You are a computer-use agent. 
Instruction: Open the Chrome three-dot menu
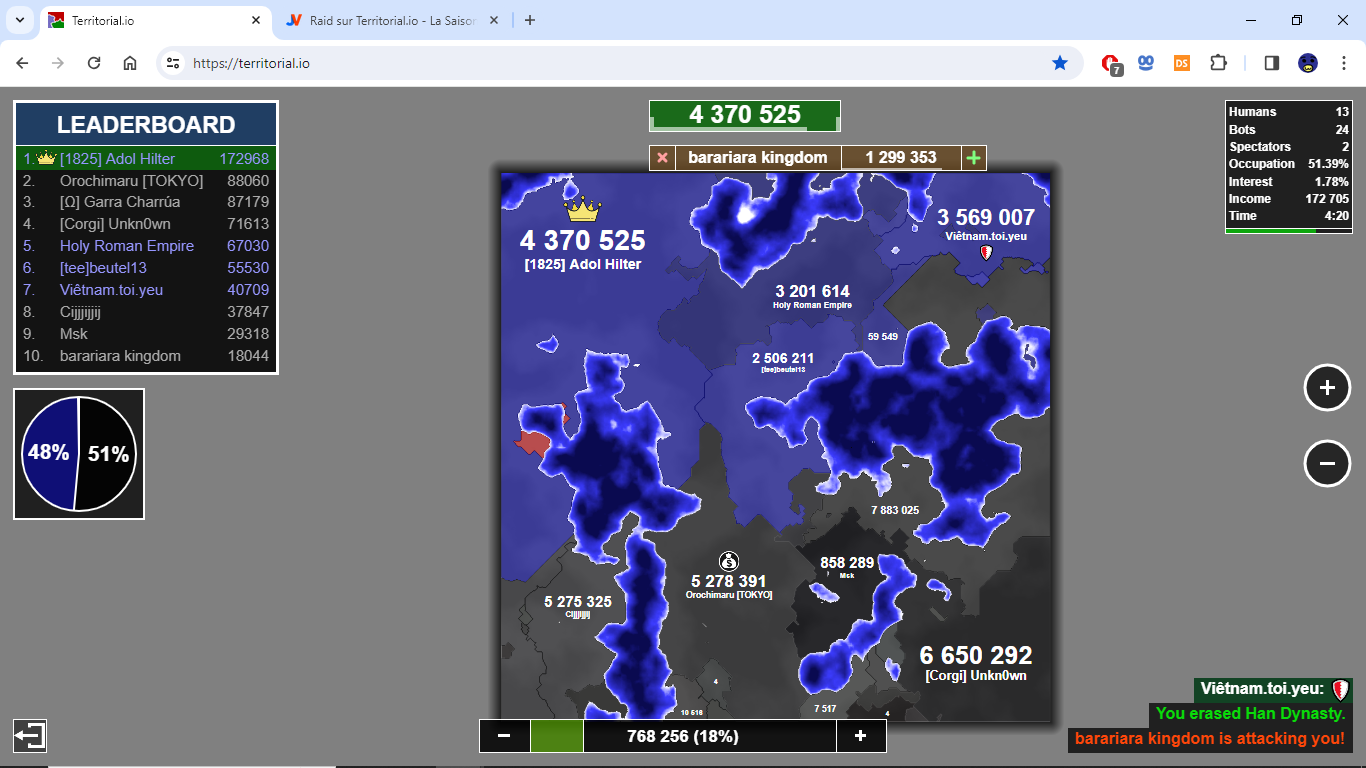point(1344,63)
